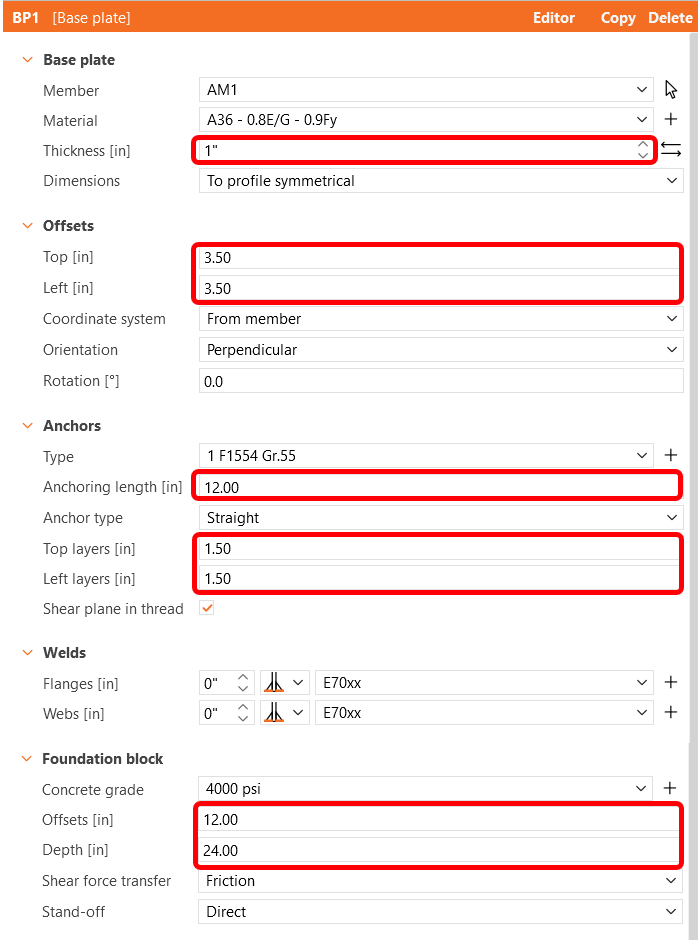Collapse the Foundation block section

coord(27,758)
